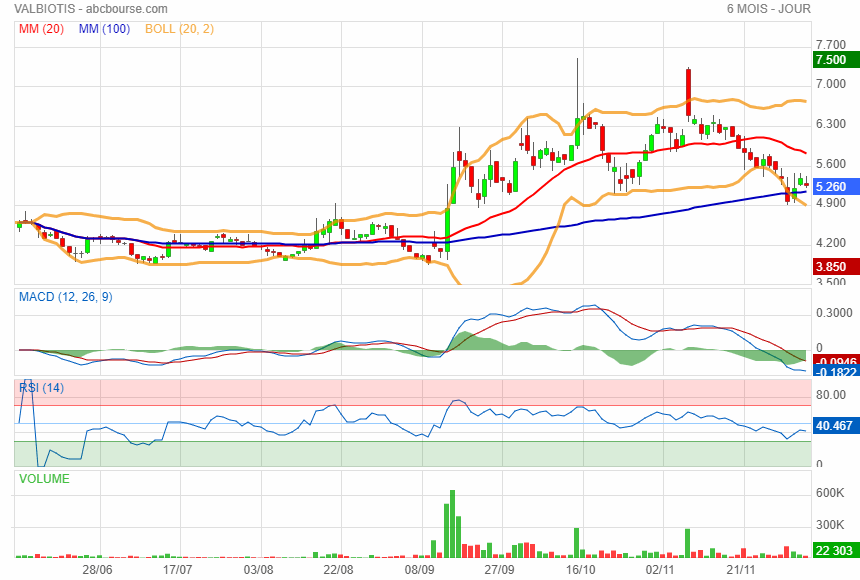
Task: Click the blue -0.1822 MACD value tag
Action: click(836, 372)
